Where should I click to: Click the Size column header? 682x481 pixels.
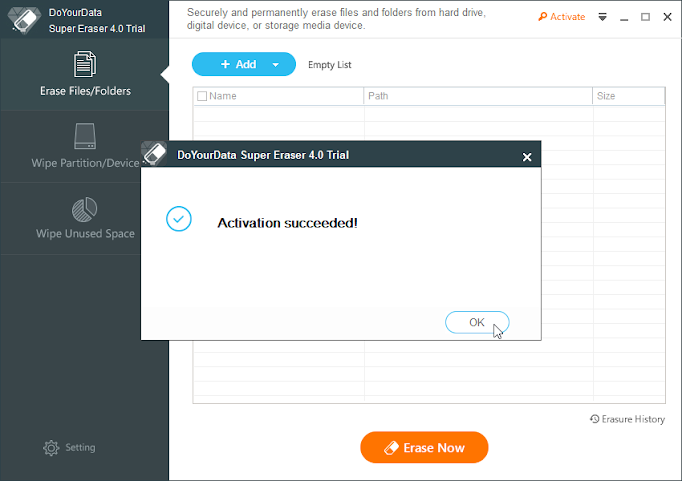coord(629,96)
